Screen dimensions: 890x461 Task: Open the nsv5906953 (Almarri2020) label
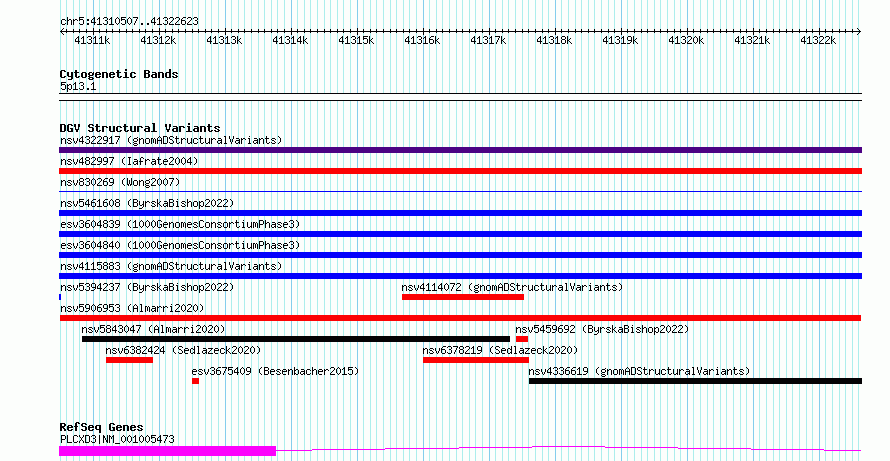[132, 308]
